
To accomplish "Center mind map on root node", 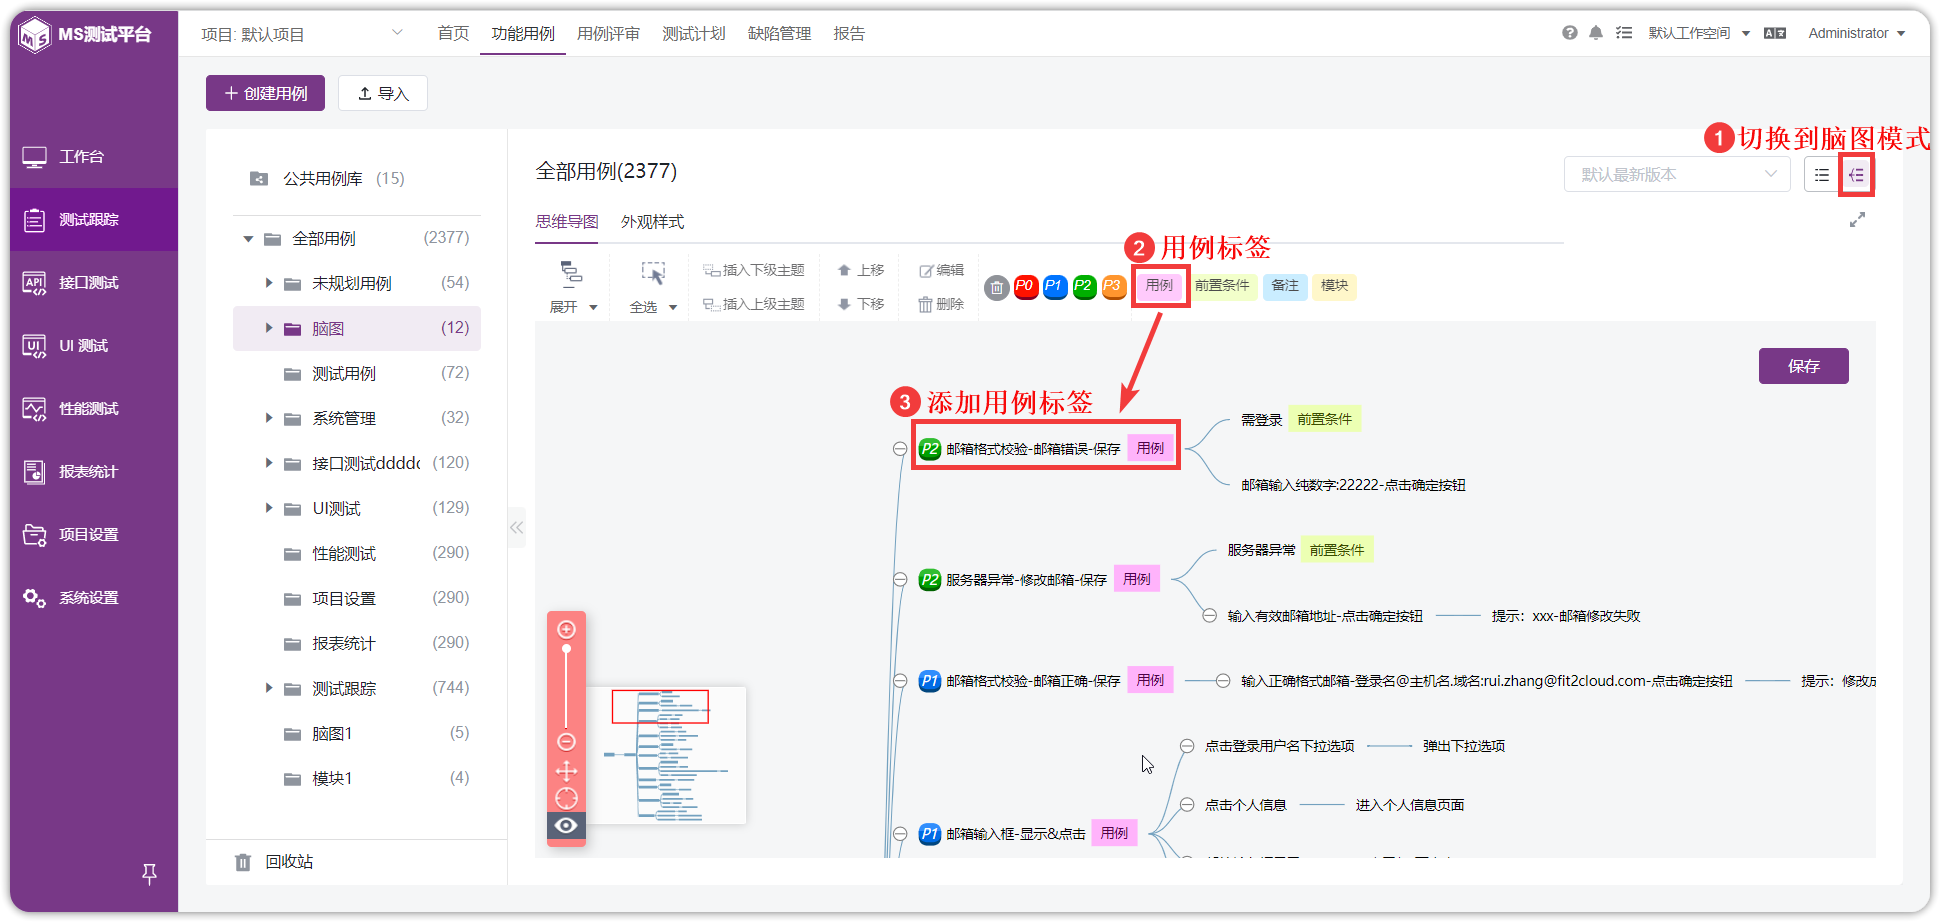I will pos(566,798).
